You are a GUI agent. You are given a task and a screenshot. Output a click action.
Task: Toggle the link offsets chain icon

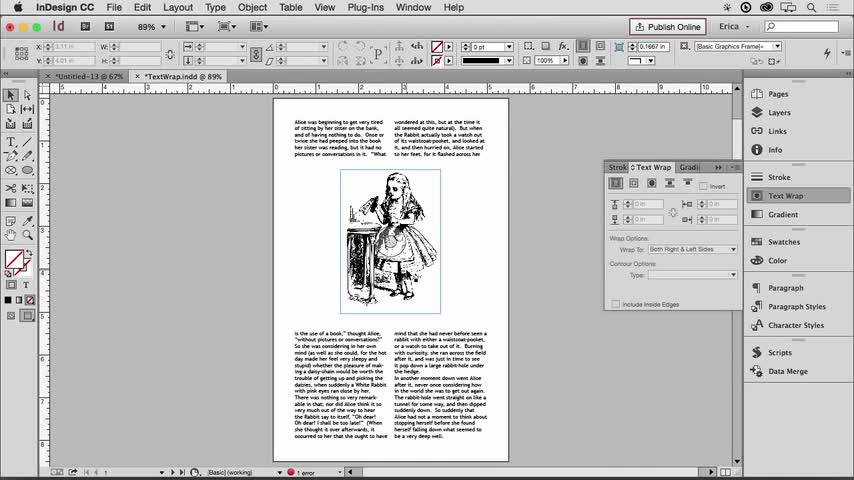tap(674, 212)
